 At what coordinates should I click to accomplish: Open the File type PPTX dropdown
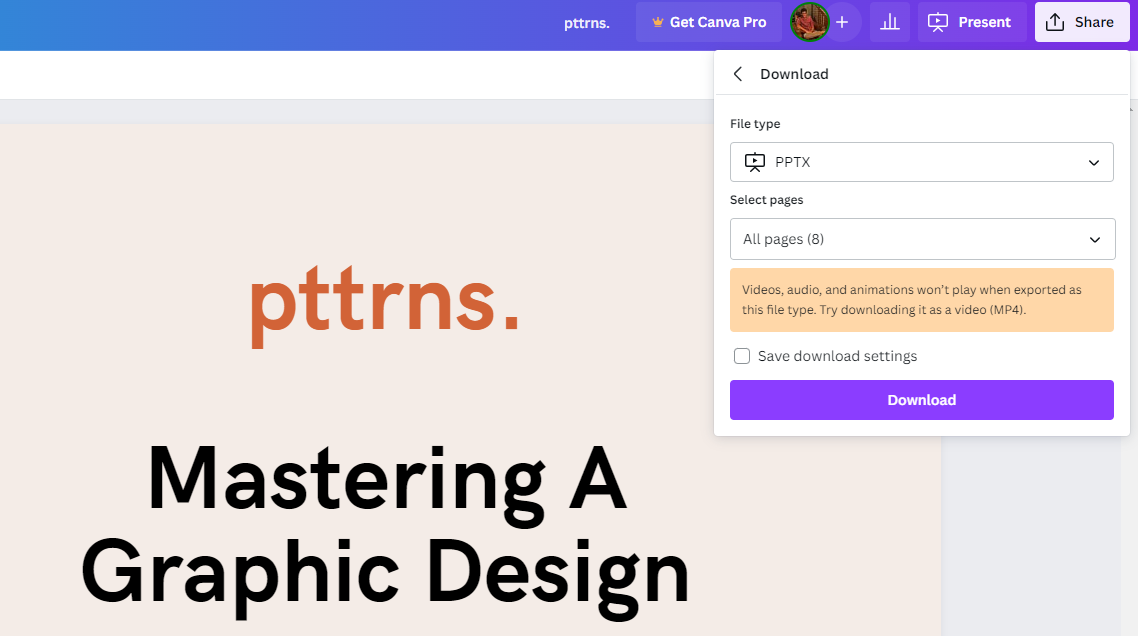(x=922, y=162)
